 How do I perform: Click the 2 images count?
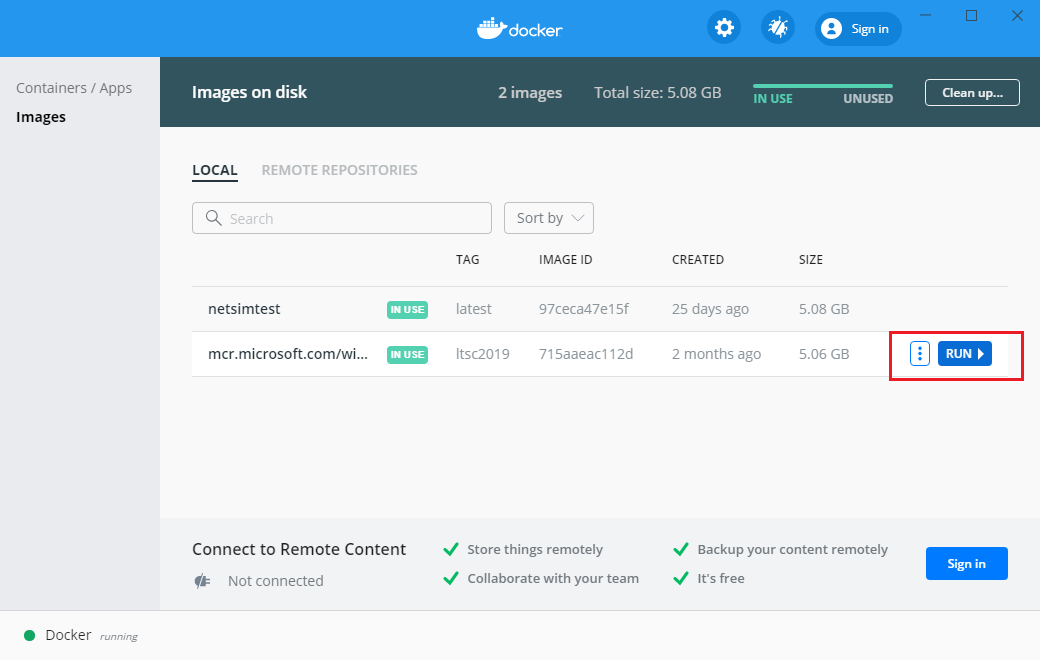click(x=530, y=93)
